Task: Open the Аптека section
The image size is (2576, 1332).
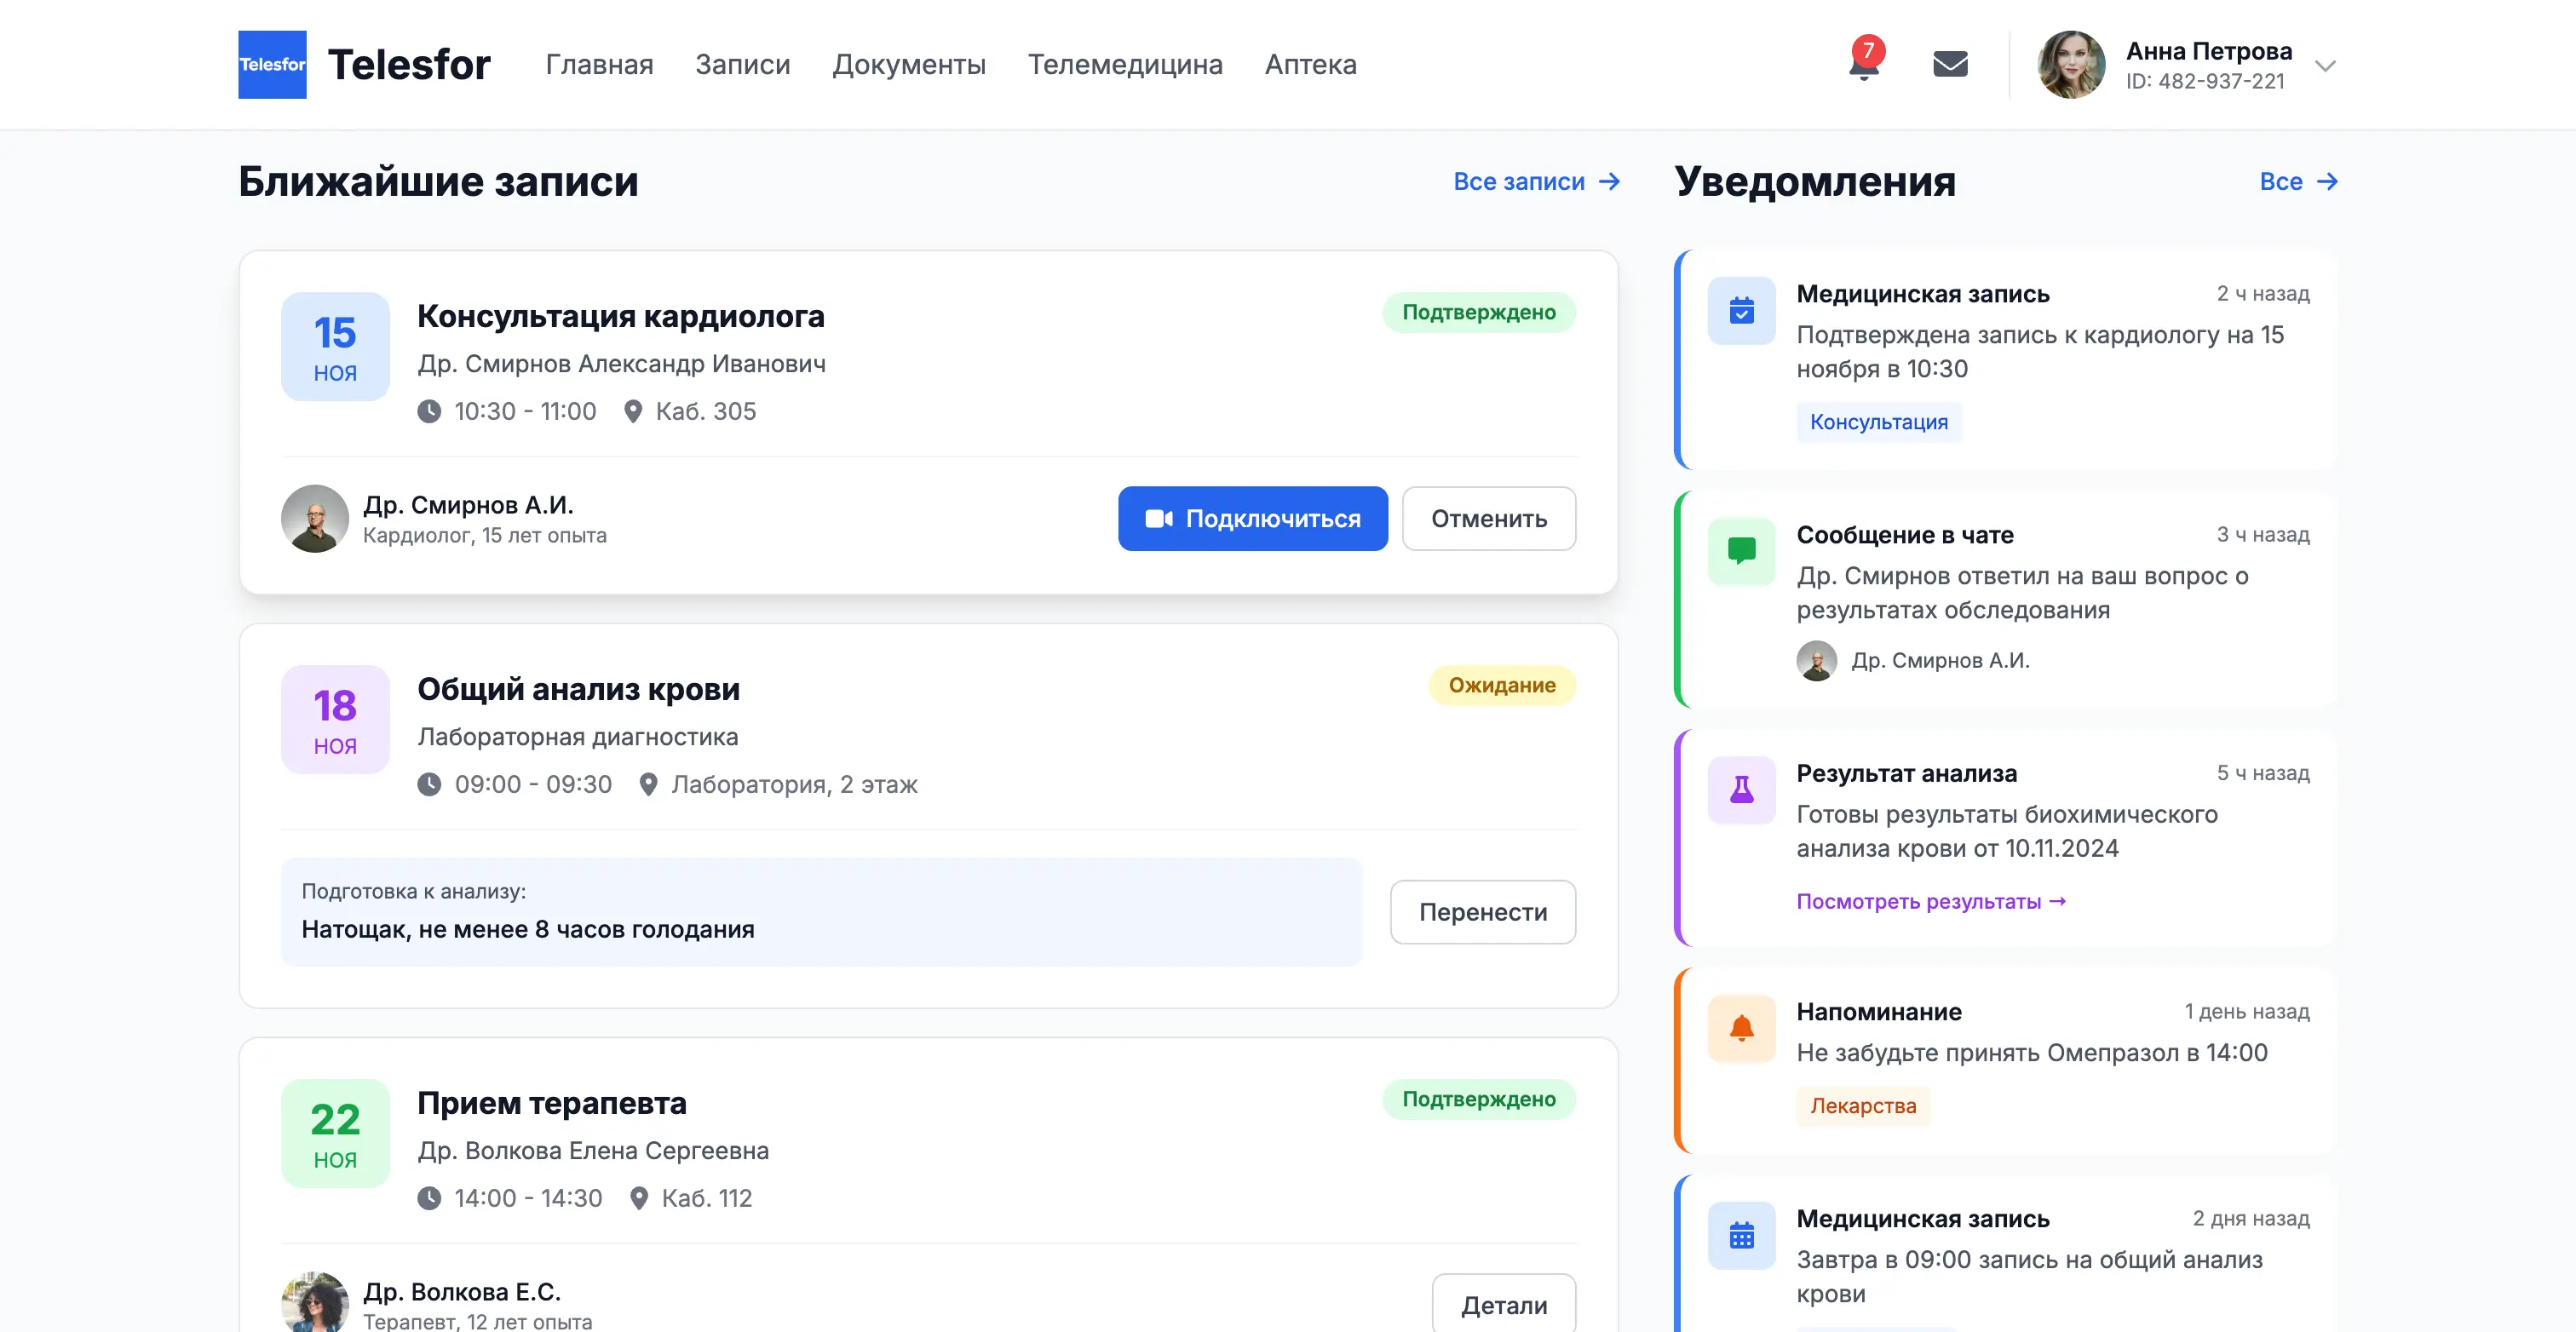Action: tap(1311, 64)
